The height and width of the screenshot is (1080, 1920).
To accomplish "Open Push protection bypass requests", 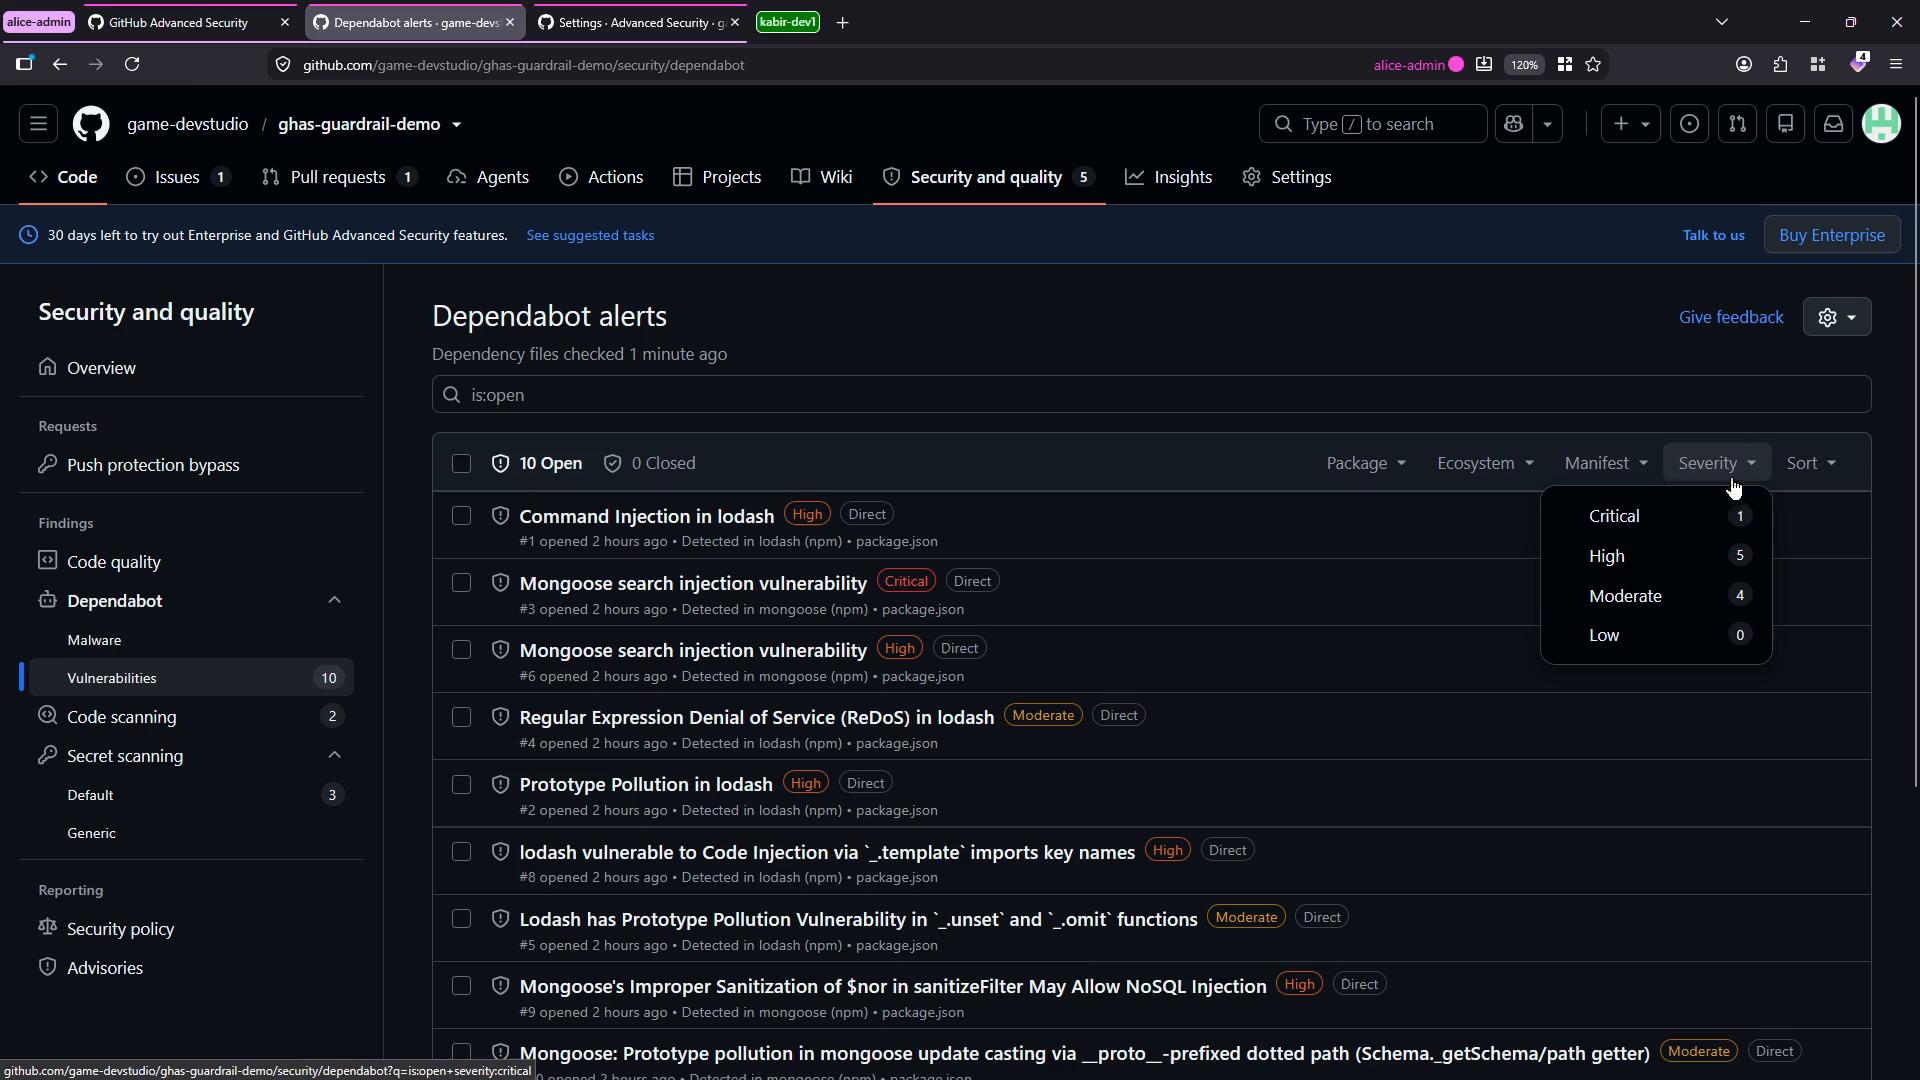I will (190, 465).
